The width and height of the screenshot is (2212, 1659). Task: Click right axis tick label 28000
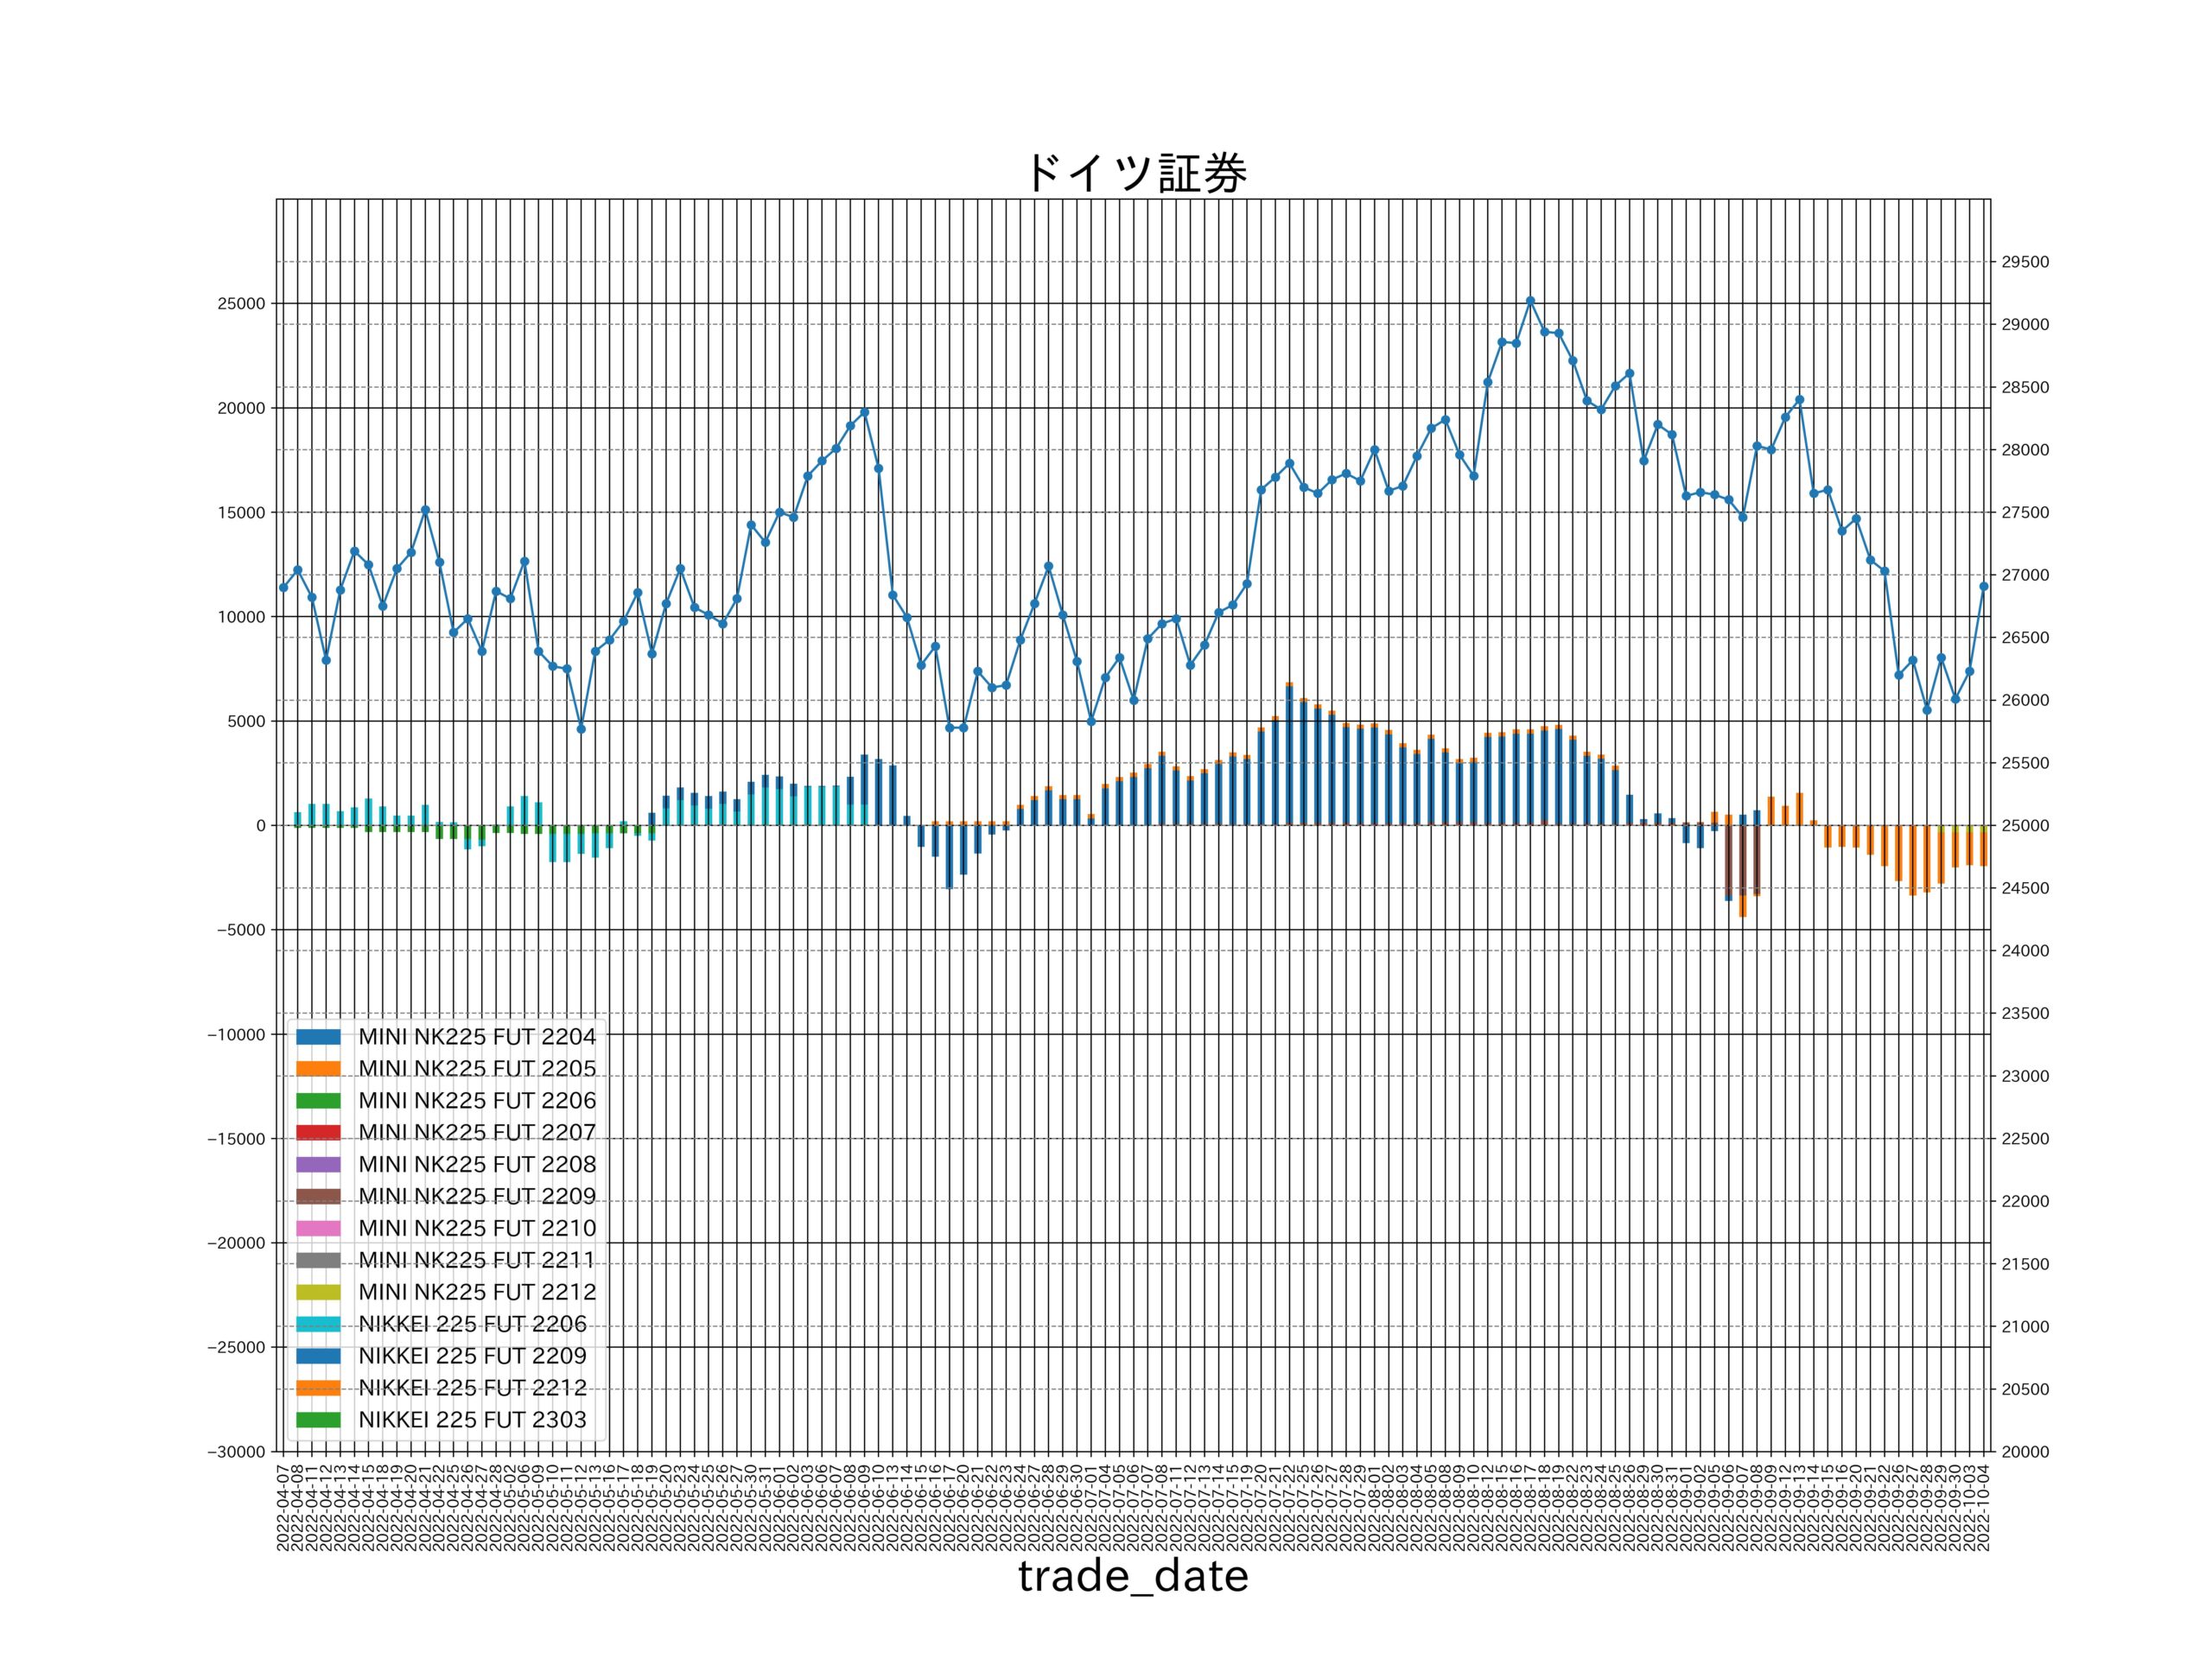(x=2025, y=450)
